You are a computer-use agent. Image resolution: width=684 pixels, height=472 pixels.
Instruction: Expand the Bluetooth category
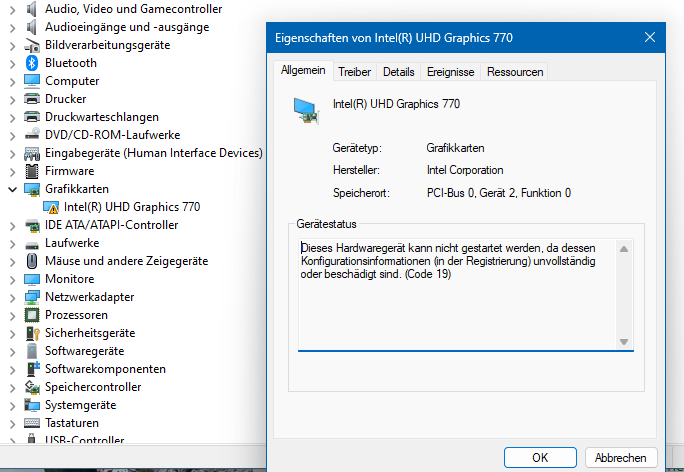point(13,63)
